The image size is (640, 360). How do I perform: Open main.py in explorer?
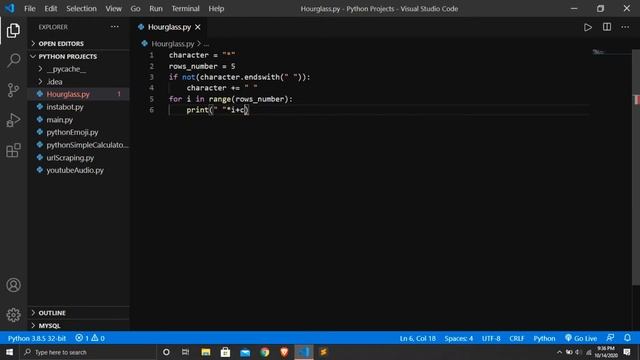[x=79, y=120]
